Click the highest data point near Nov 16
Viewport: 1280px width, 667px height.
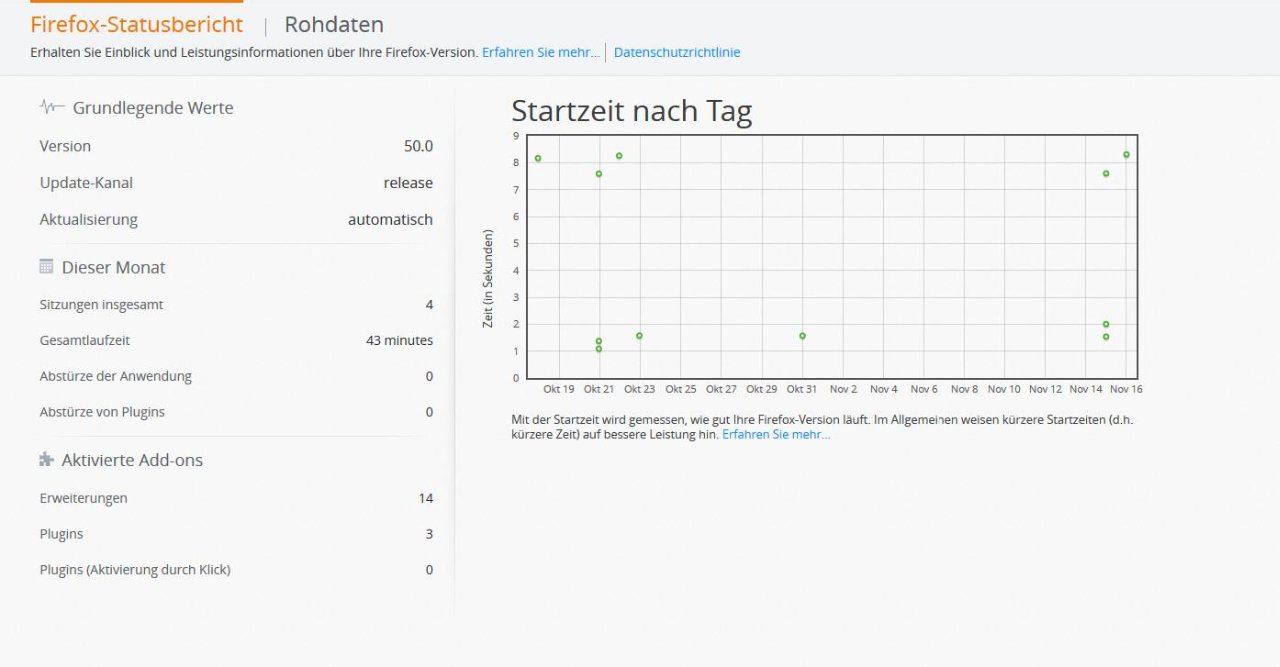point(1126,155)
